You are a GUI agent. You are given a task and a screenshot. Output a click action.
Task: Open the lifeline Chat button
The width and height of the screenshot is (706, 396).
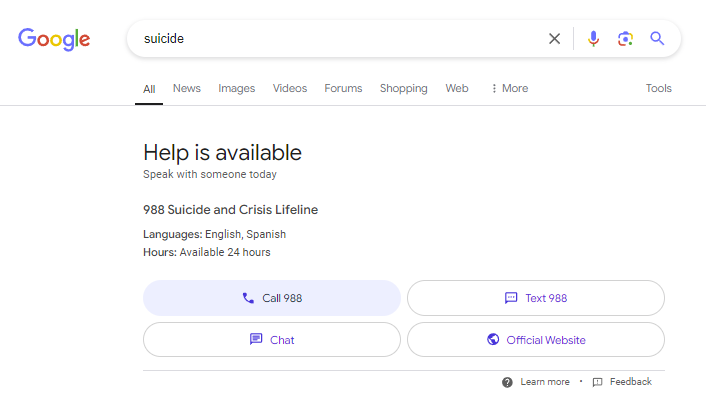(x=272, y=340)
